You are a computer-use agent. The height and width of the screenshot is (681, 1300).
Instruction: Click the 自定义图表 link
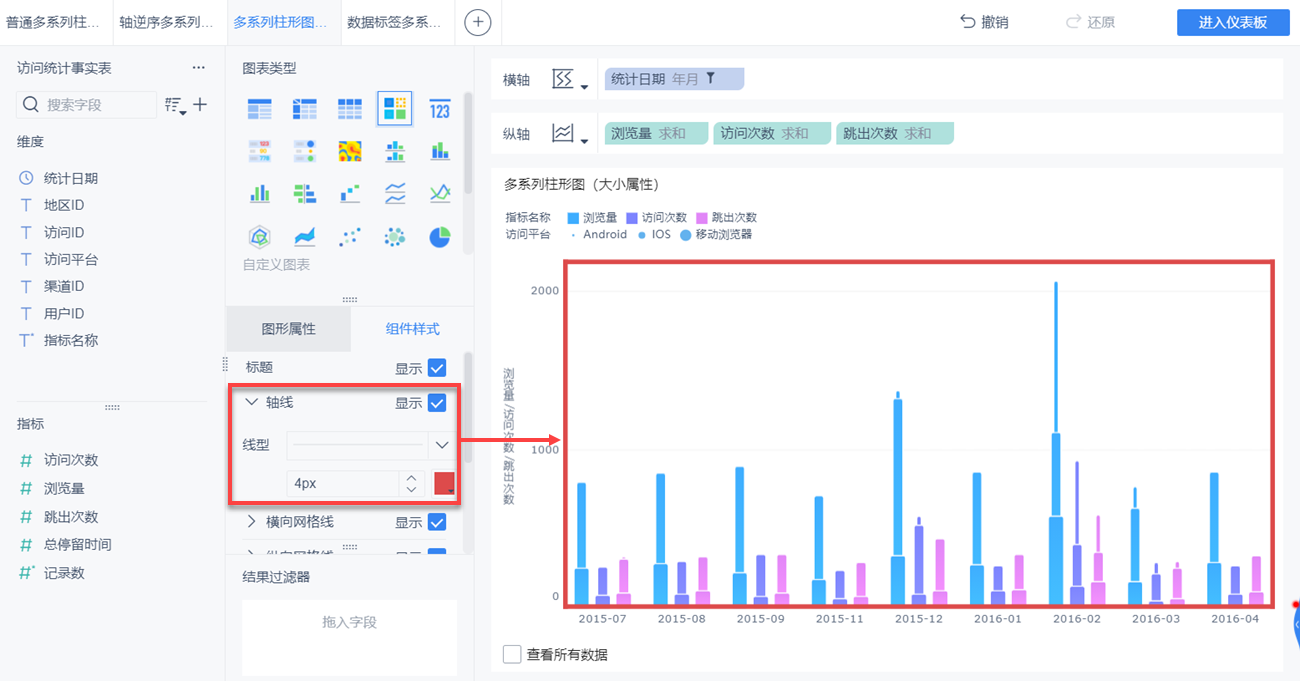pyautogui.click(x=276, y=265)
